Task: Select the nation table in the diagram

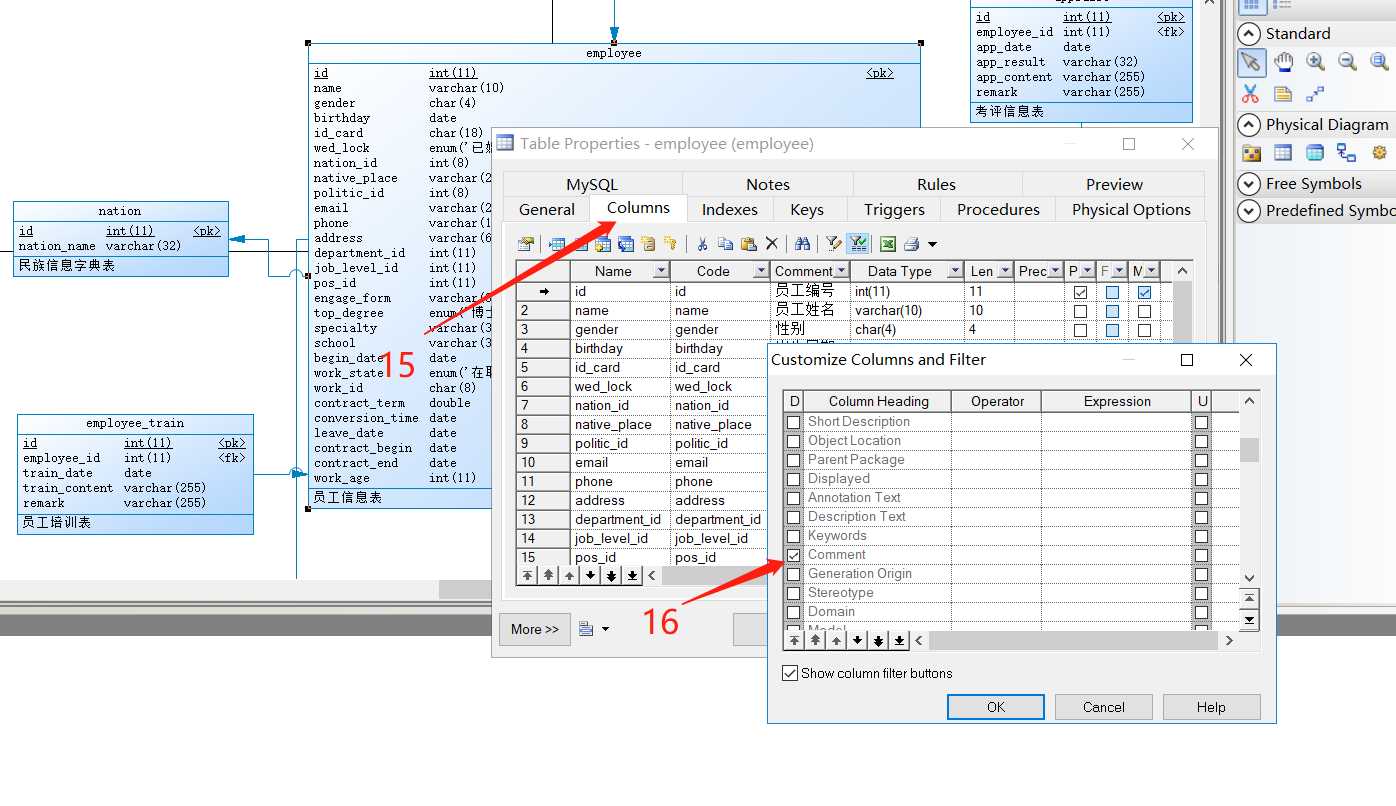Action: point(120,239)
